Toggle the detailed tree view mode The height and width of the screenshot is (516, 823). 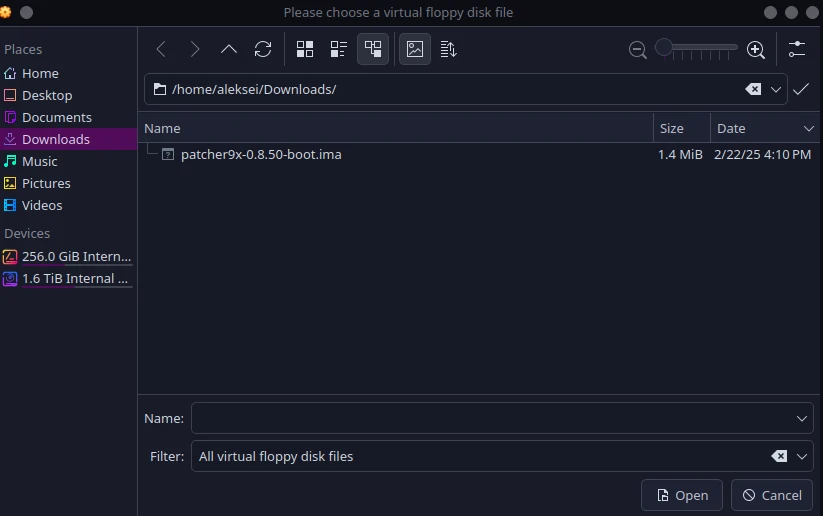point(373,49)
